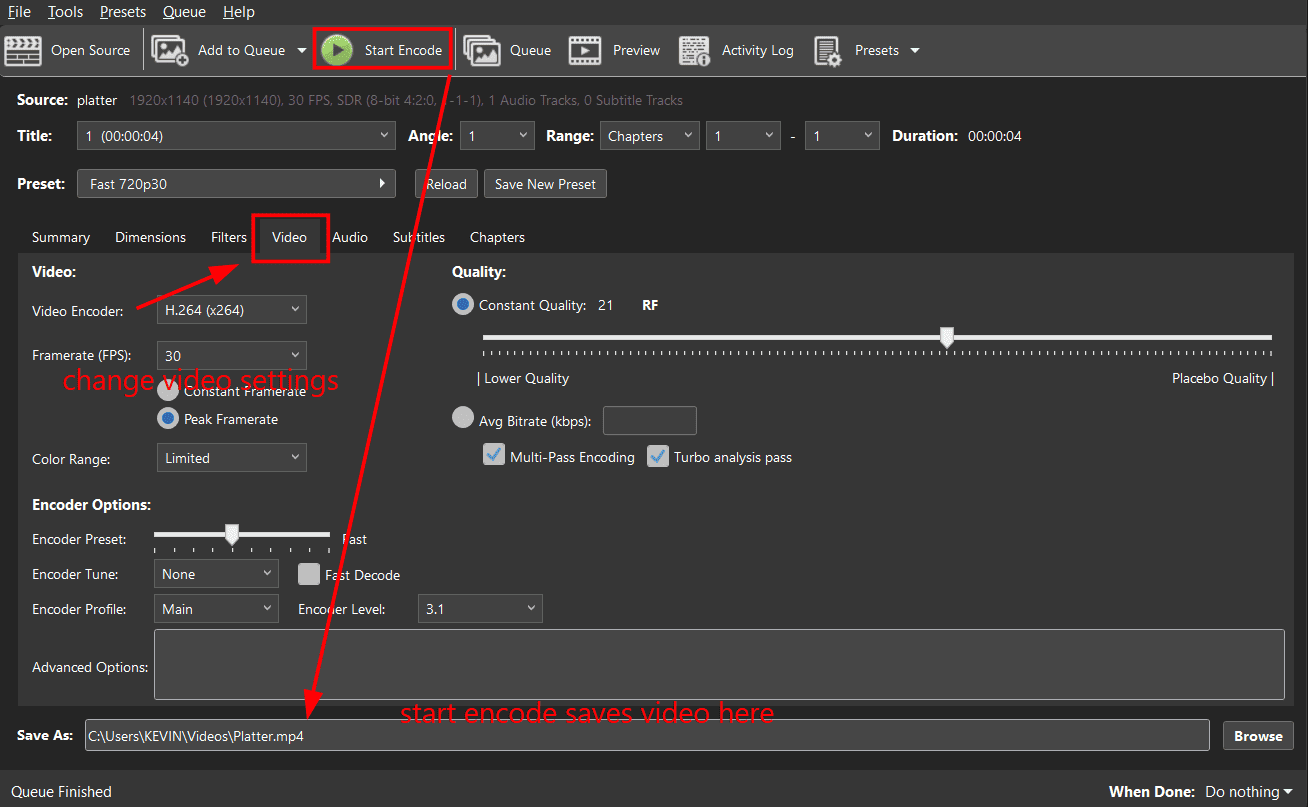Choose the Constant Framerate option
Screen dimensions: 1308x807
pos(168,390)
